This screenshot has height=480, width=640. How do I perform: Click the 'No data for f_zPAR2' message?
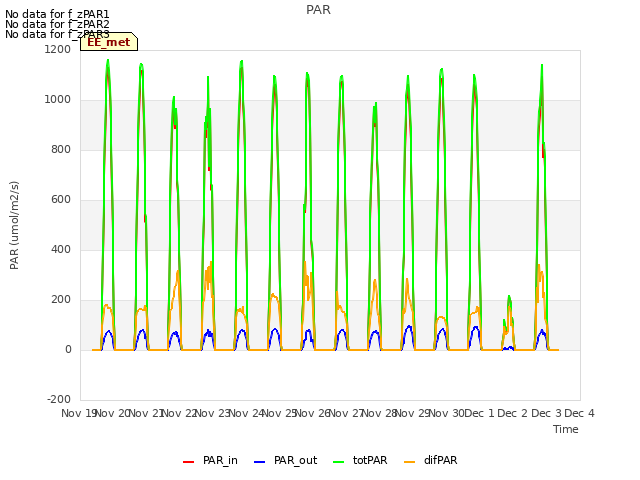(57, 24)
